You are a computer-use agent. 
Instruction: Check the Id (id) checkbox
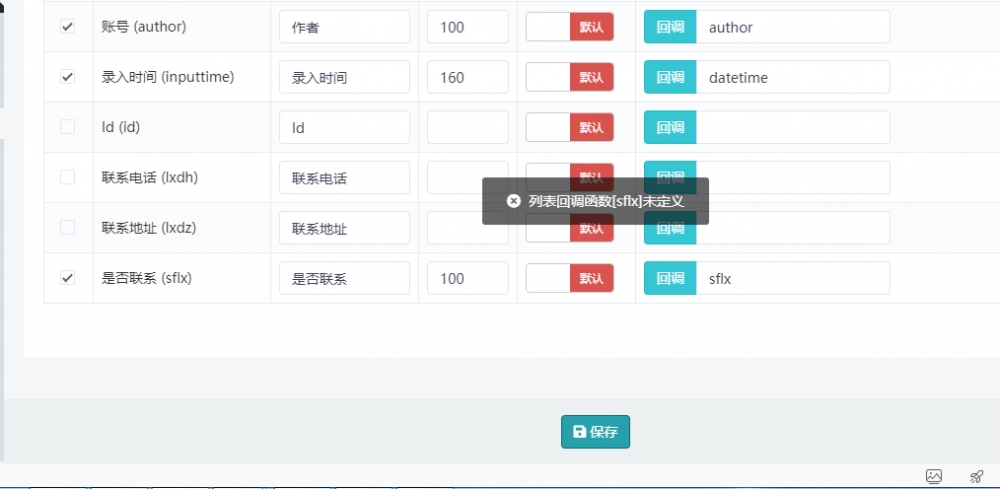[x=68, y=127]
